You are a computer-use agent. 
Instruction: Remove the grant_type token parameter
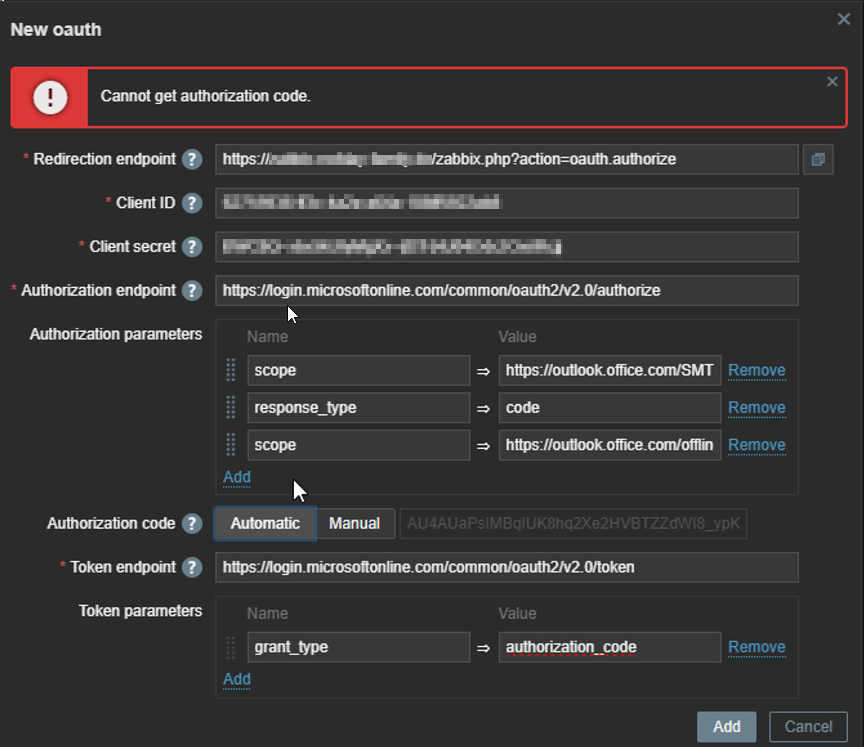[x=756, y=647]
